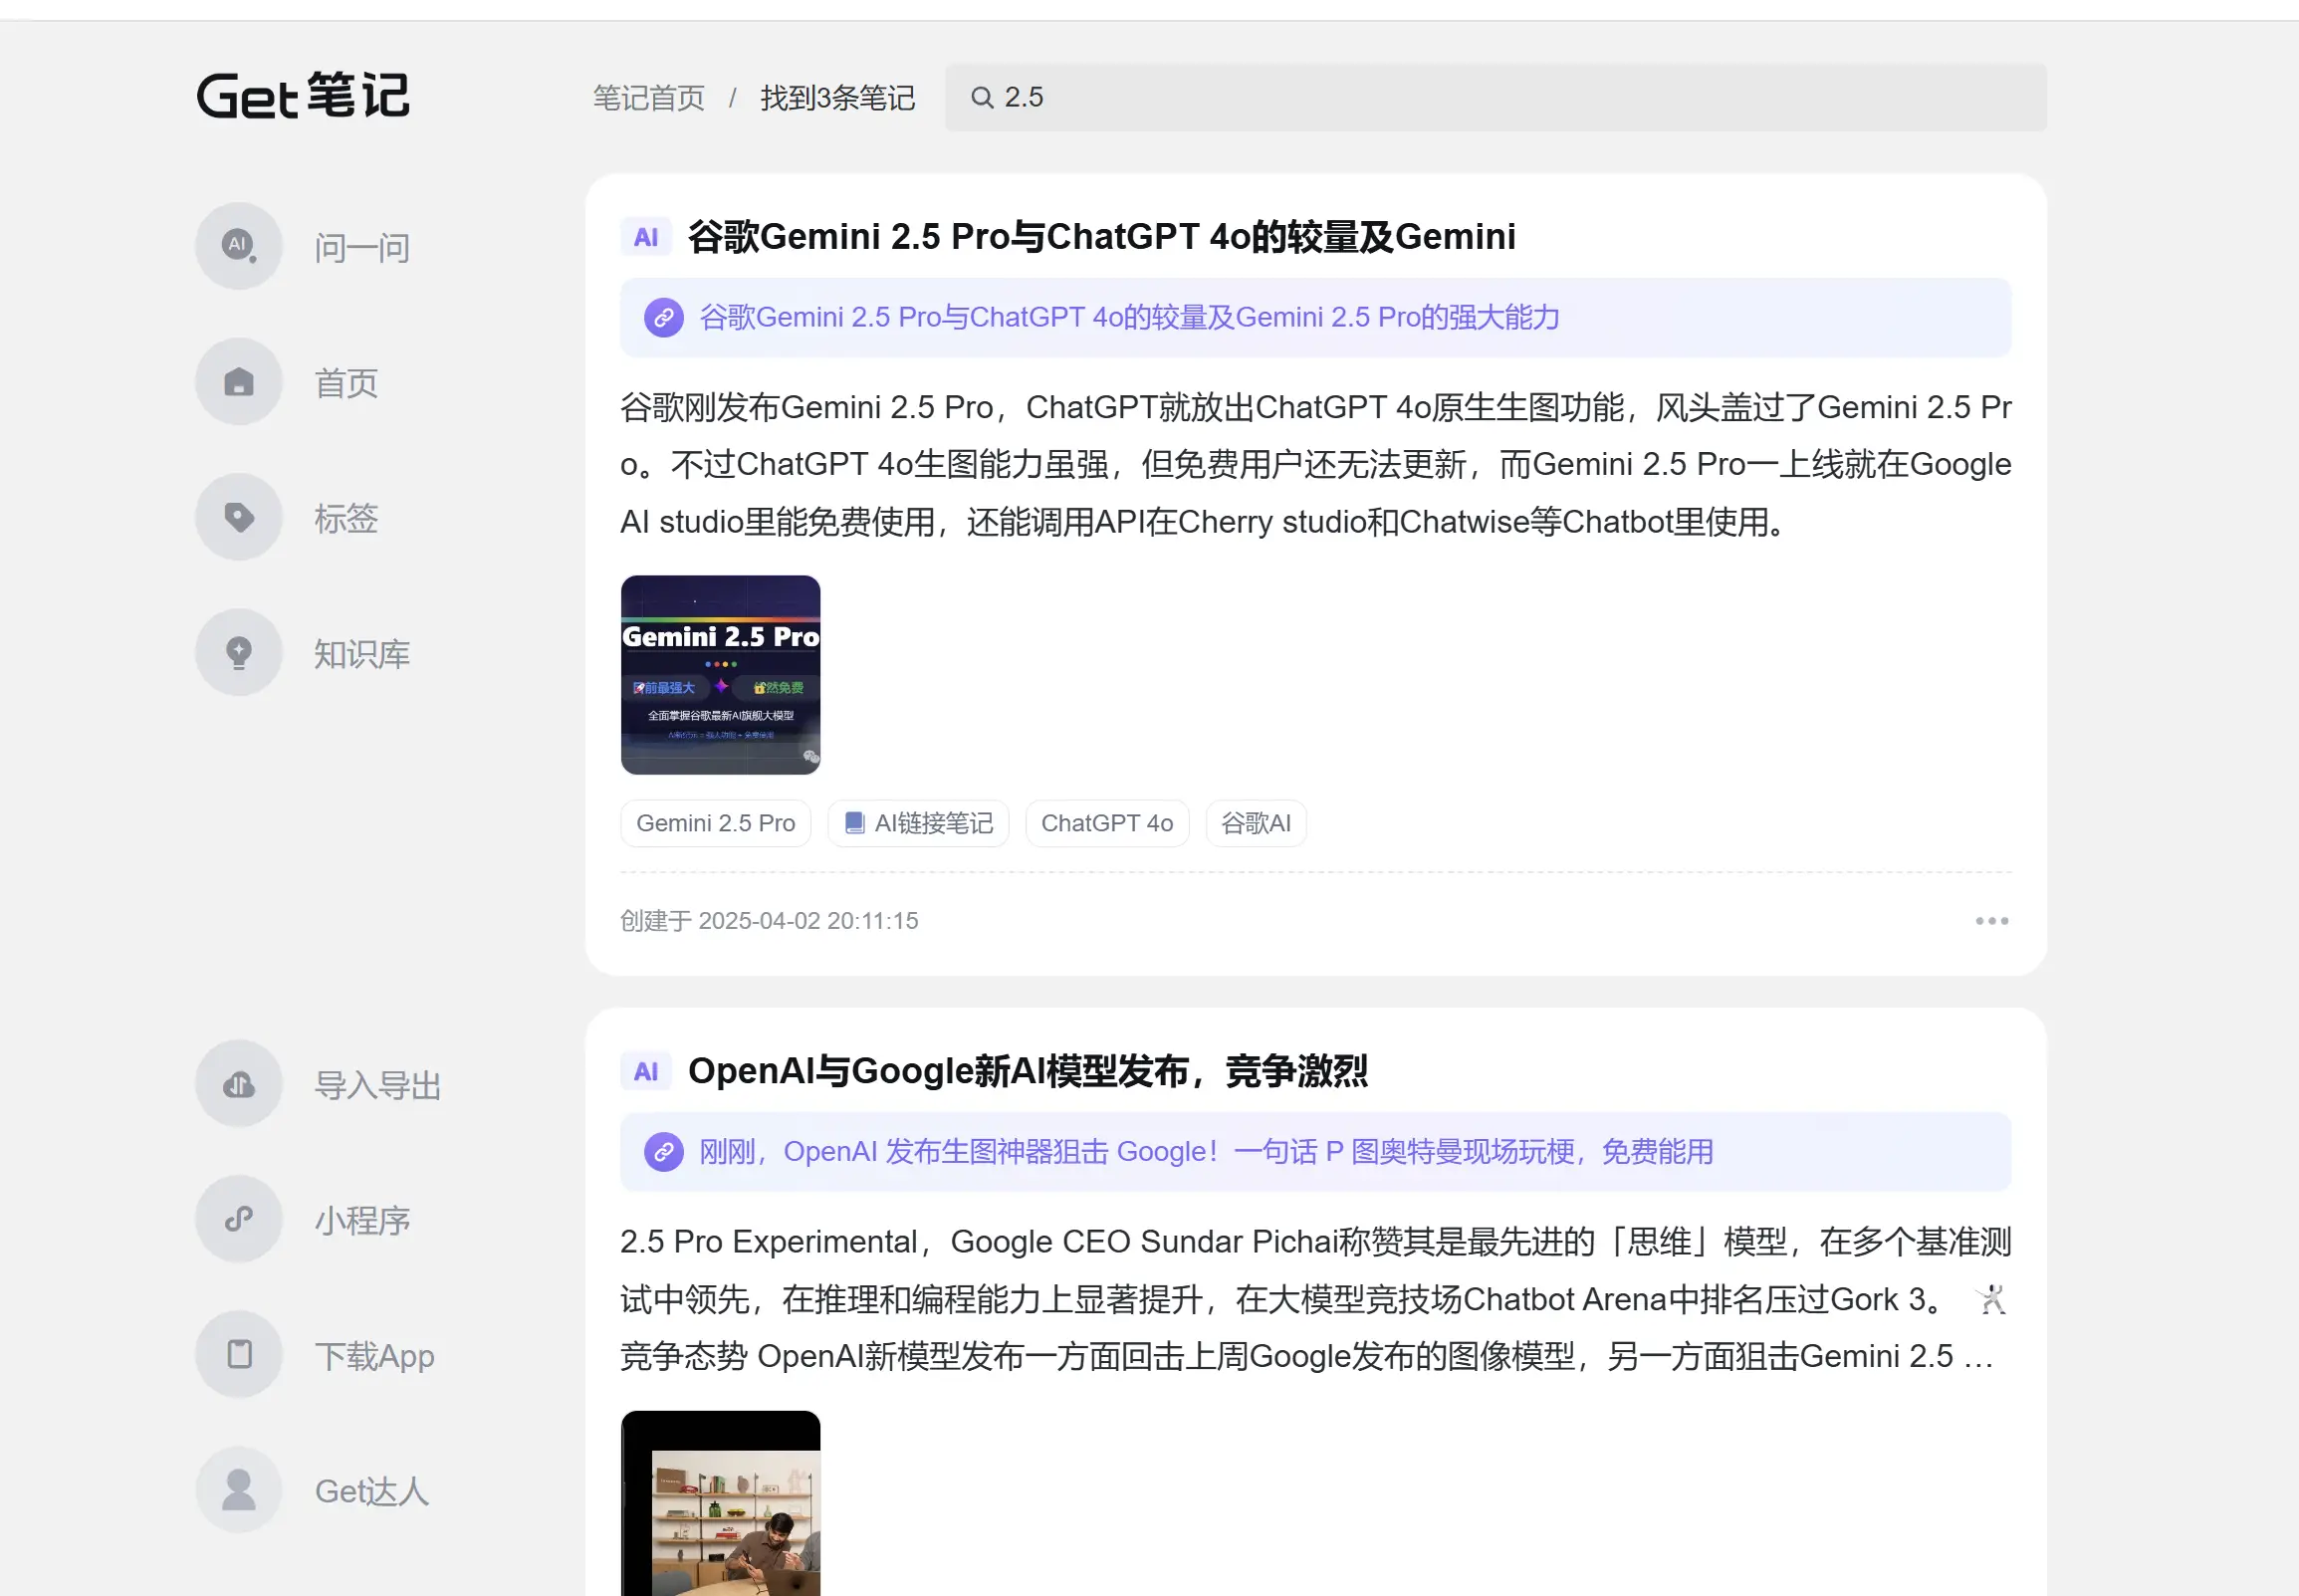Click the ChatGPT 4o tag chip
The width and height of the screenshot is (2299, 1596).
click(1107, 824)
